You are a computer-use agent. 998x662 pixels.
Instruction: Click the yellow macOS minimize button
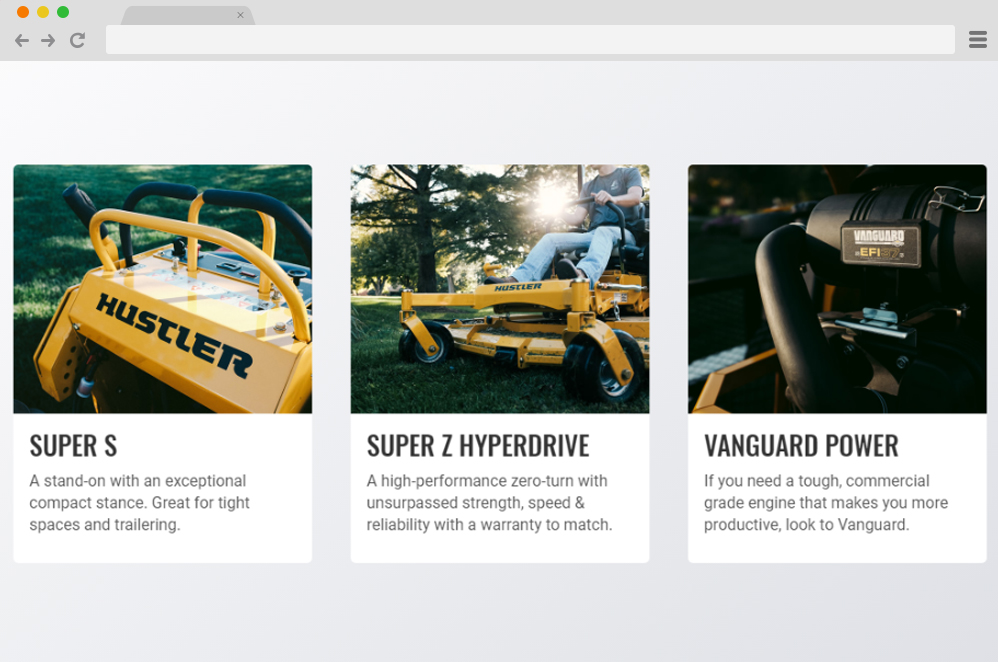tap(43, 12)
